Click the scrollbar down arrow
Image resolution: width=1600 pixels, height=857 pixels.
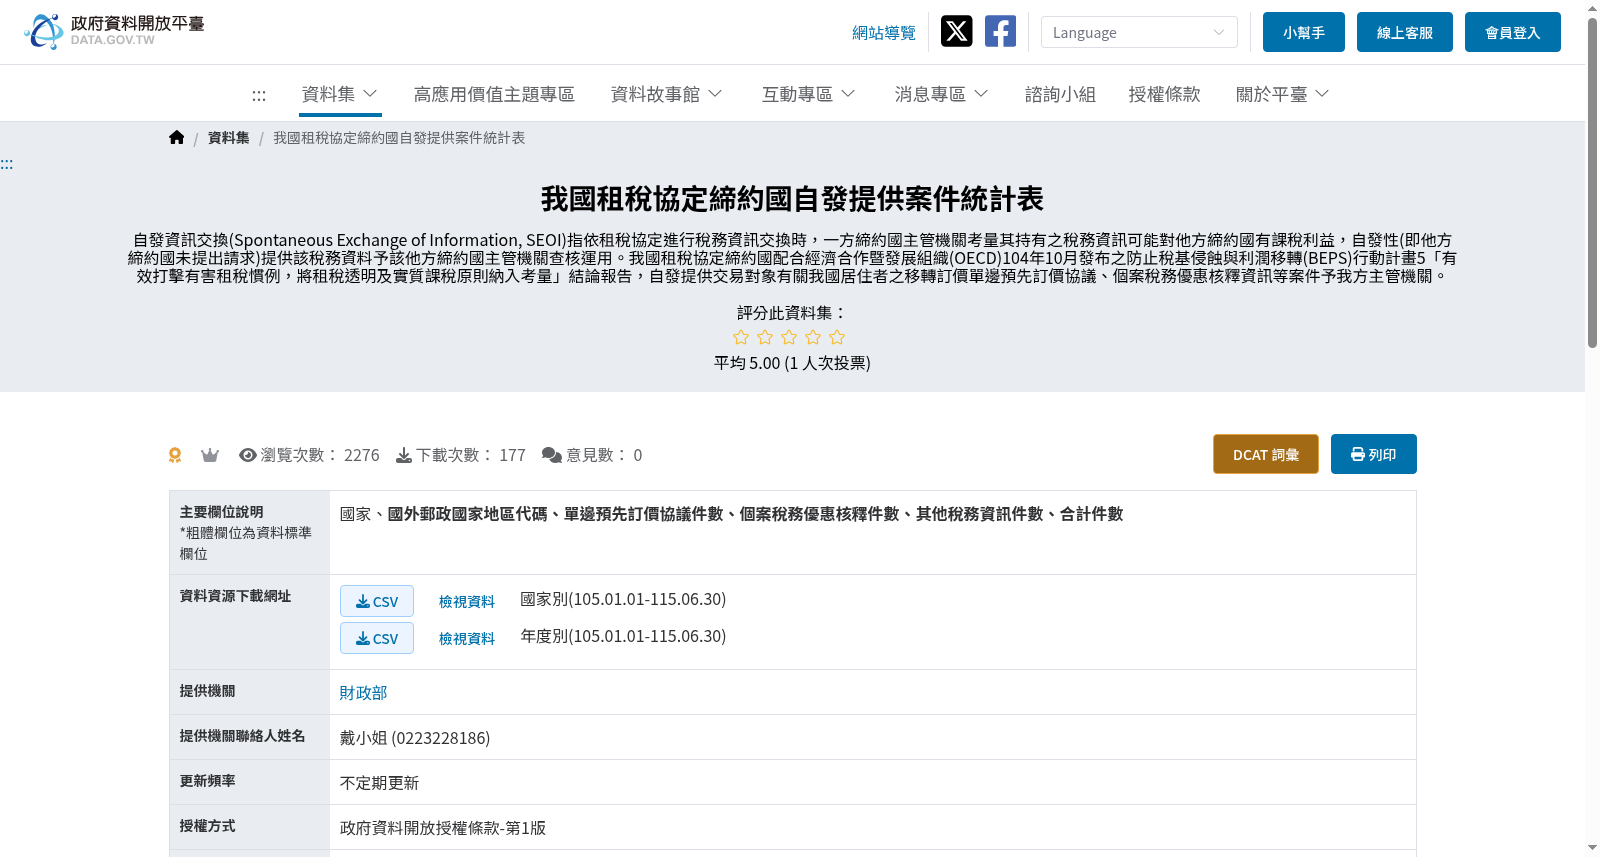pos(1592,848)
